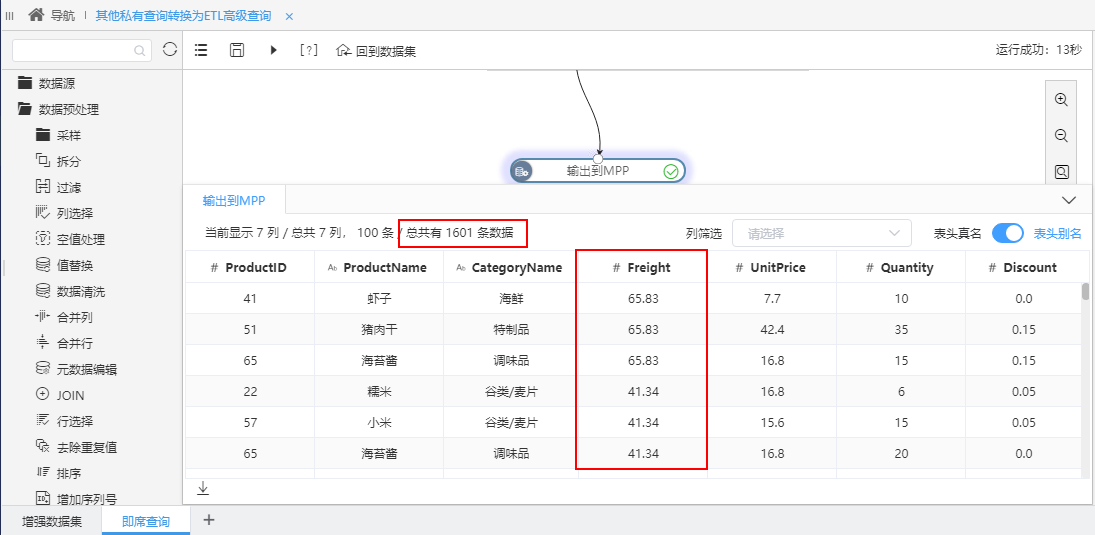Select the 输出到MPP node on the canvas
The height and width of the screenshot is (535, 1095).
coord(598,170)
